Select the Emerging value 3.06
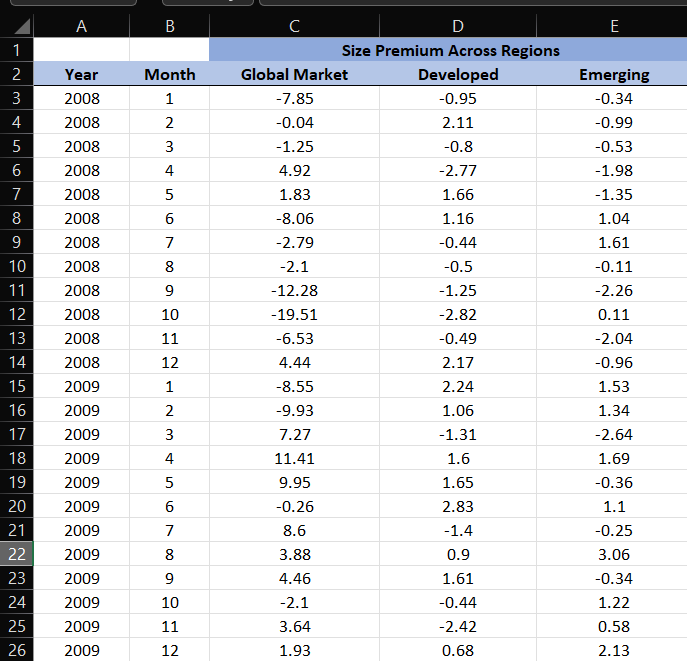This screenshot has height=661, width=687. pyautogui.click(x=614, y=554)
